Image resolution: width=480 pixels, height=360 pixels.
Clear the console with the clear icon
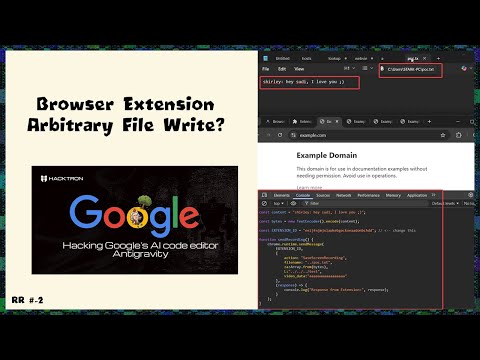point(264,203)
